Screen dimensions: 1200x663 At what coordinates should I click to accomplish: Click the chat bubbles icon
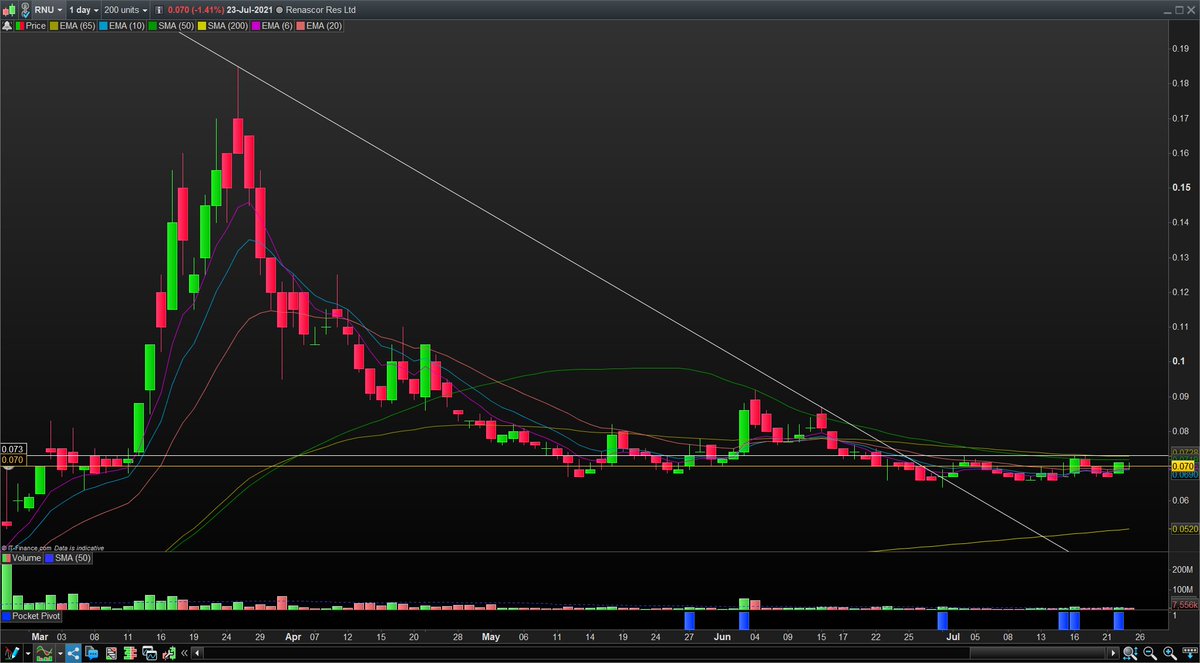[x=91, y=652]
